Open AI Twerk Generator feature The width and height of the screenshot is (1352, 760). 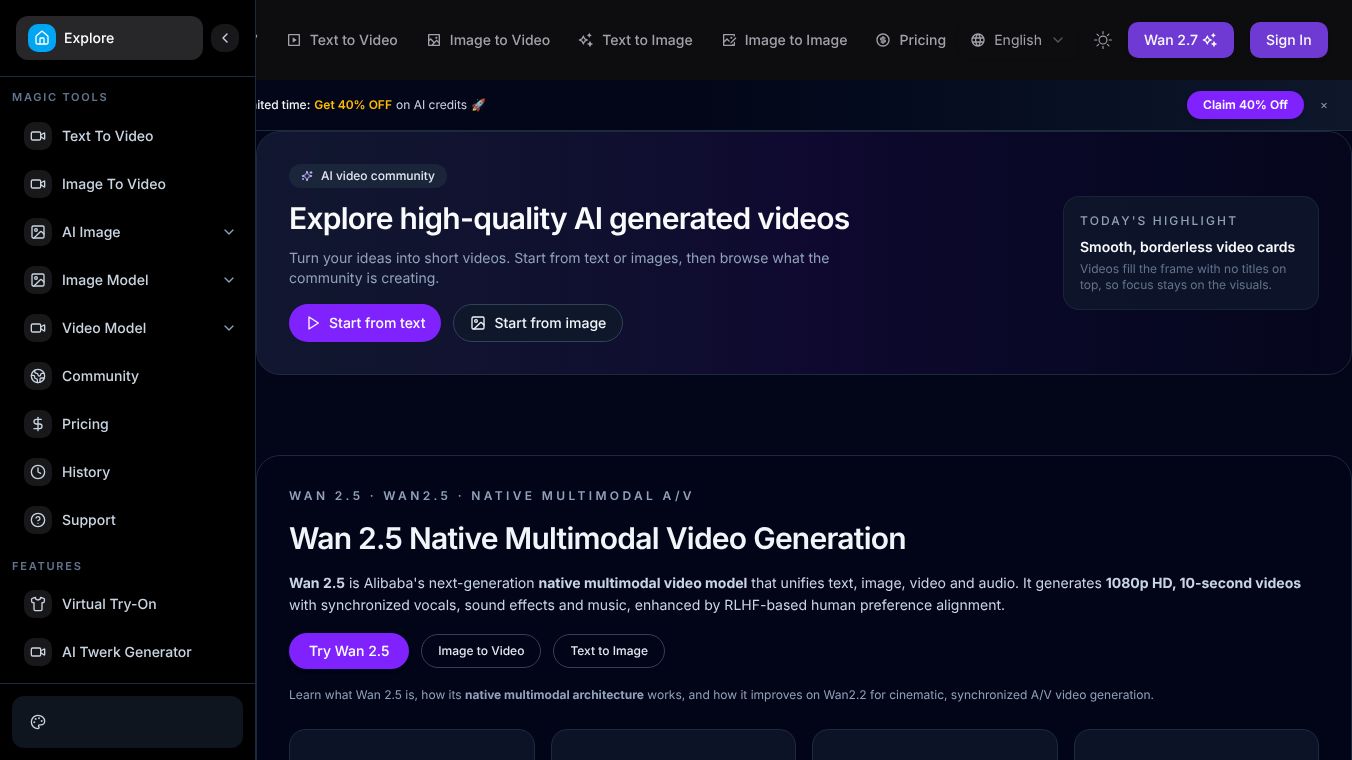coord(128,652)
